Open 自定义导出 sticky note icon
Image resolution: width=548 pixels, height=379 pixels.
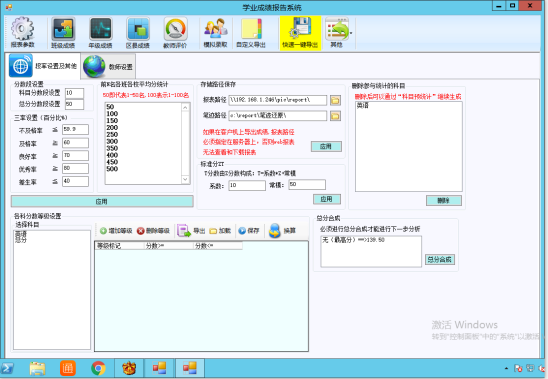point(251,32)
